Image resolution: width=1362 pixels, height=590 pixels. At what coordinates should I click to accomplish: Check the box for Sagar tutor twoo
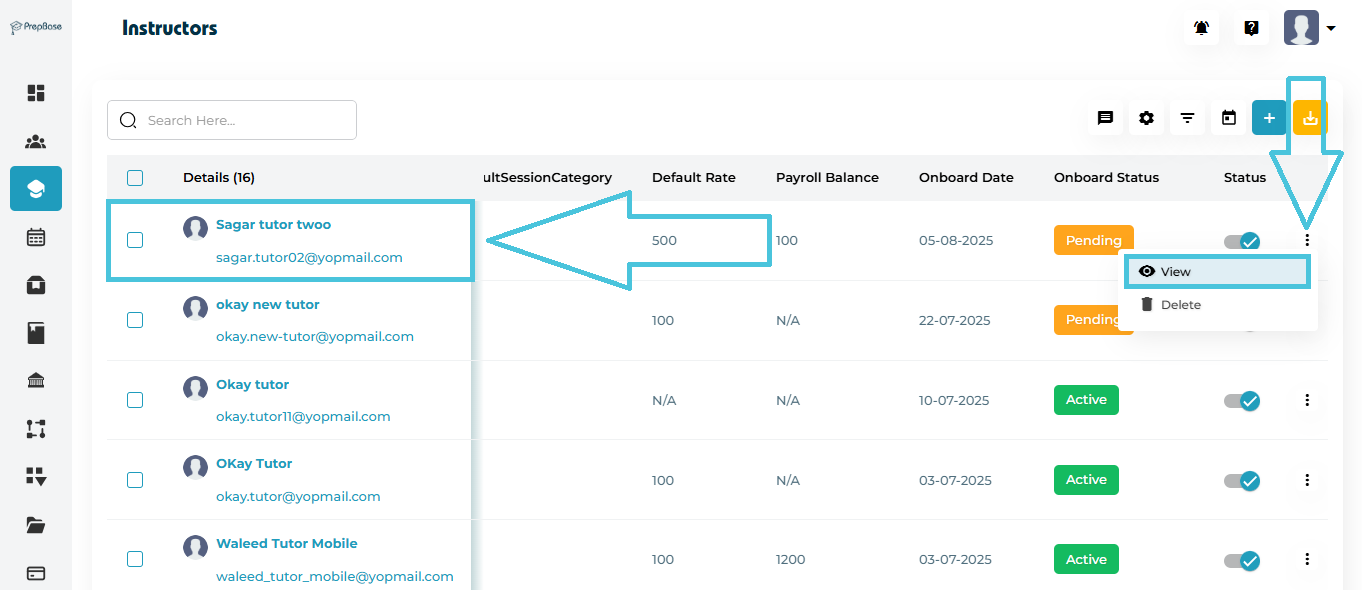coord(135,240)
